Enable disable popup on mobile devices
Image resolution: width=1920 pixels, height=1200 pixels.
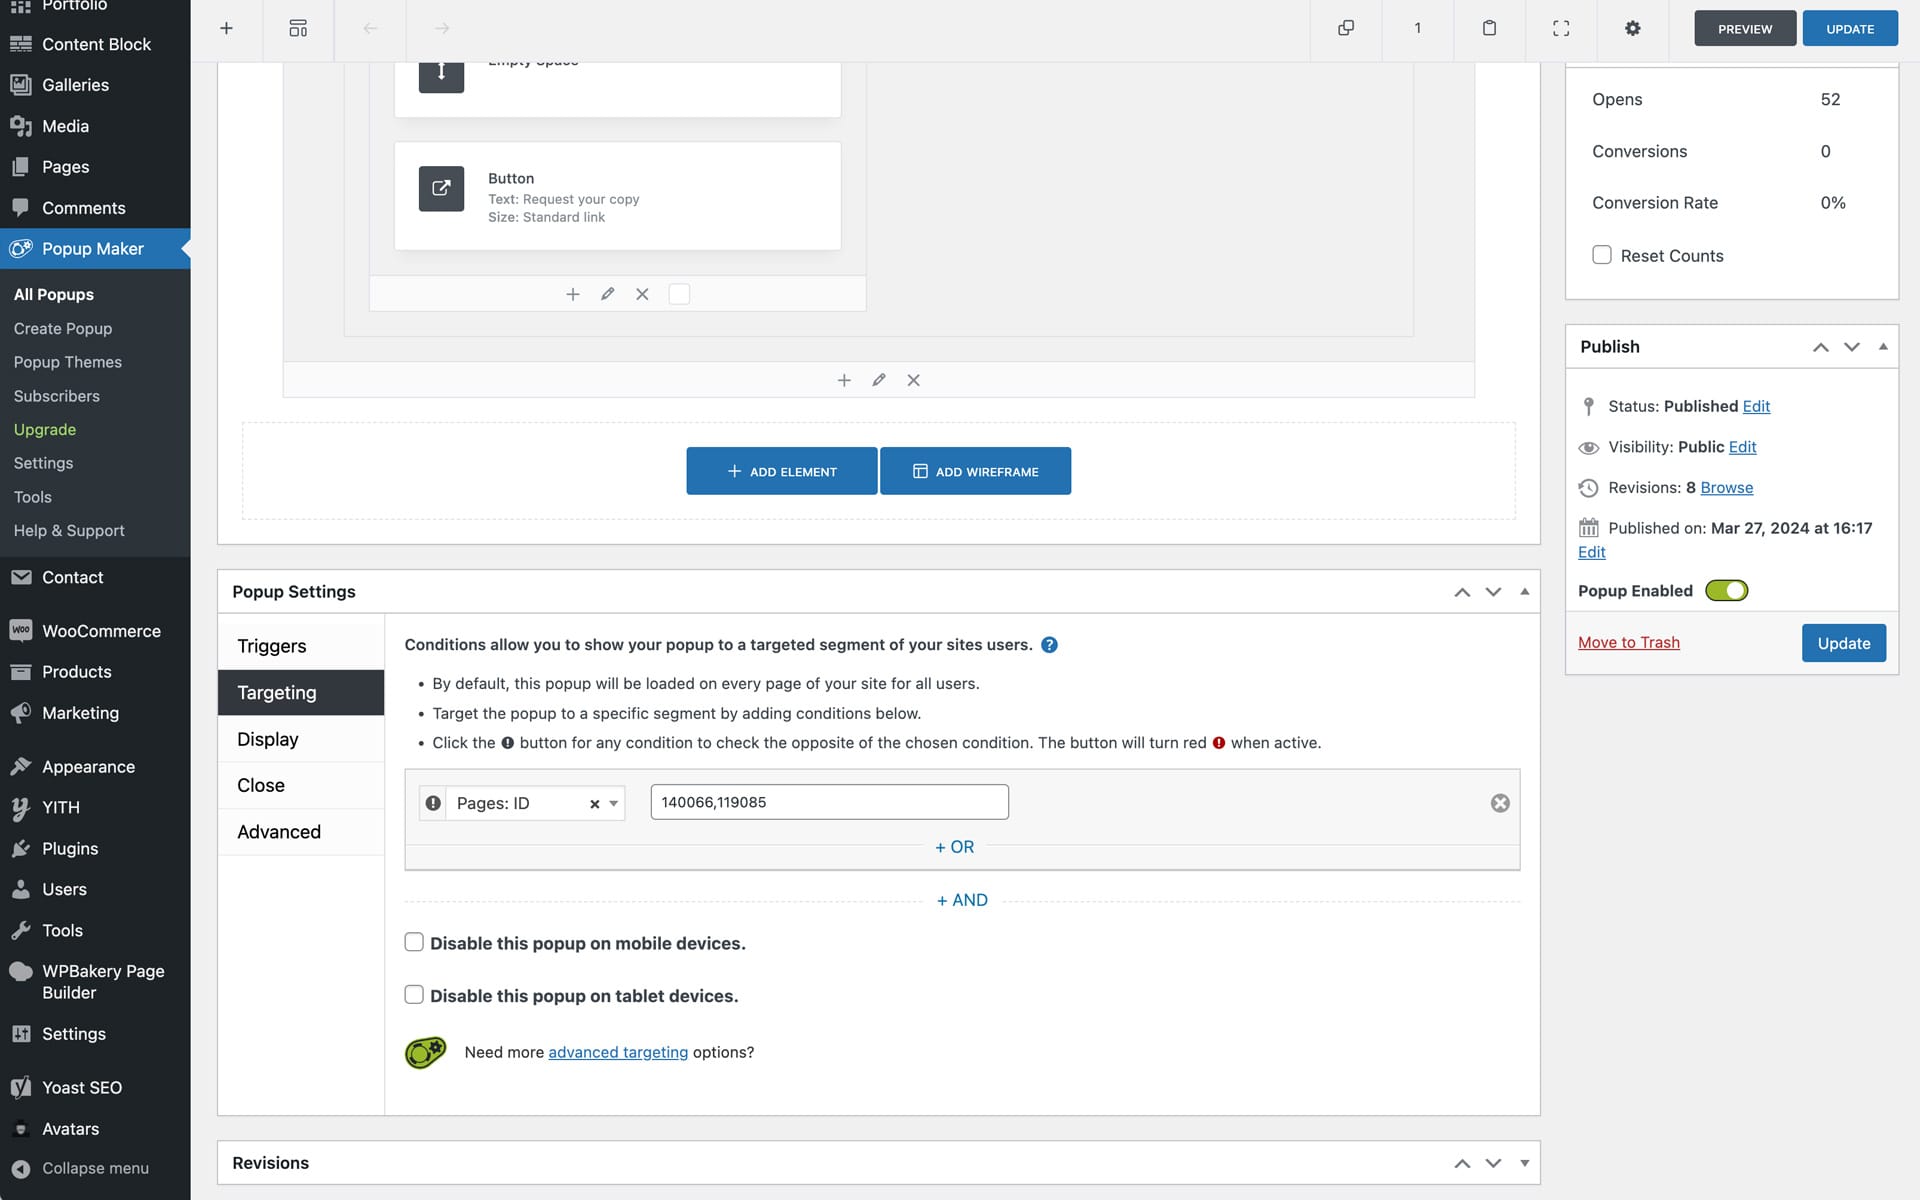(414, 942)
